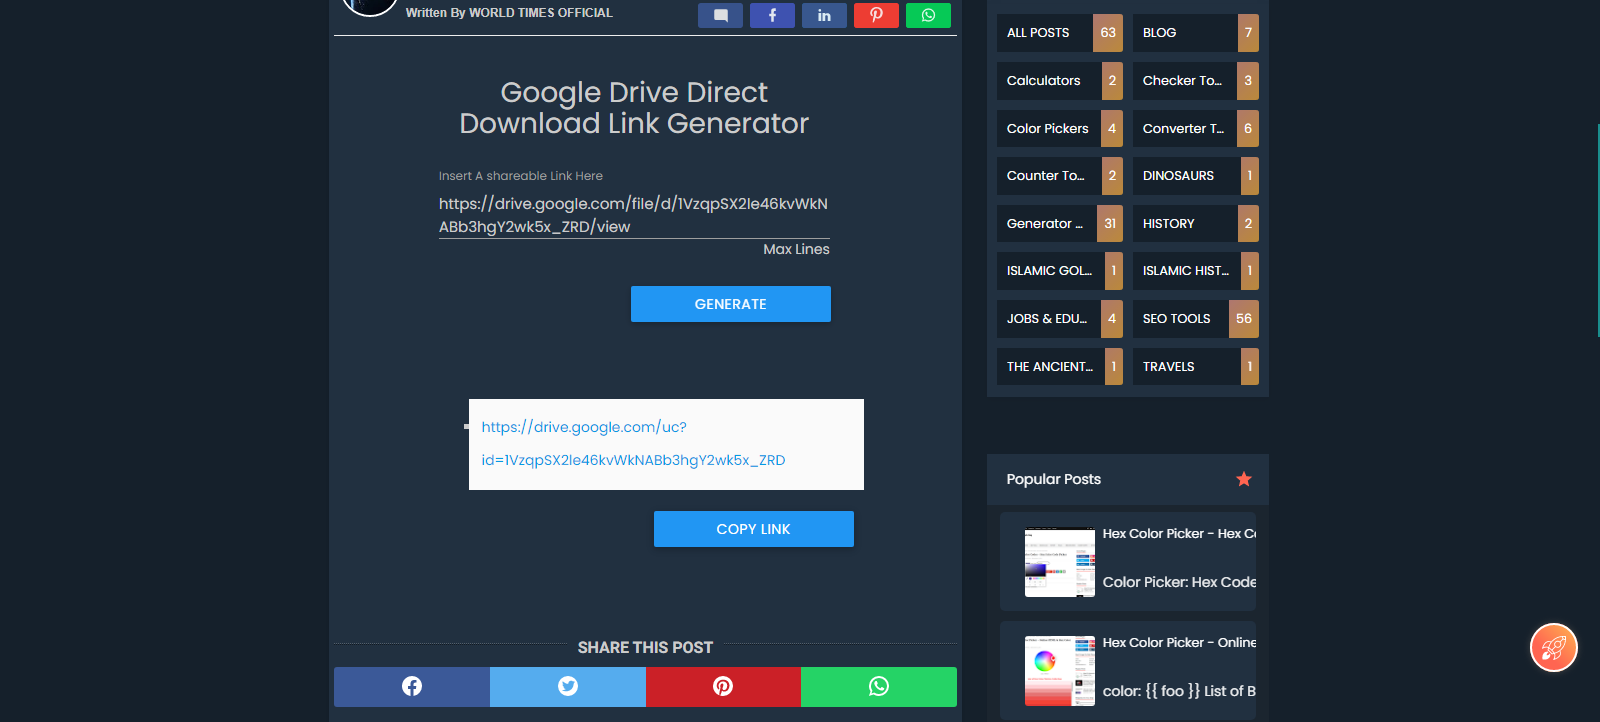
Task: Open the 'Hex Color Picker - Hex Co...' post title
Action: (1179, 534)
